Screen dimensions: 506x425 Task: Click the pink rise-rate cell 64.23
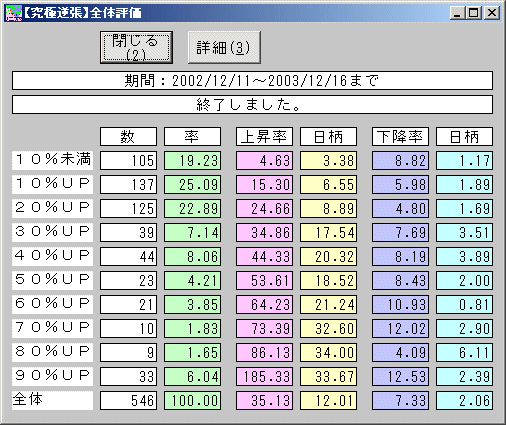point(264,304)
